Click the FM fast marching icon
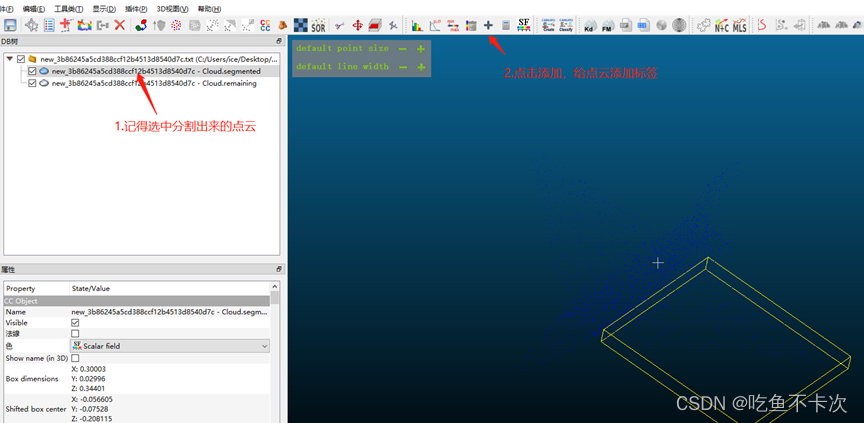 tap(608, 25)
